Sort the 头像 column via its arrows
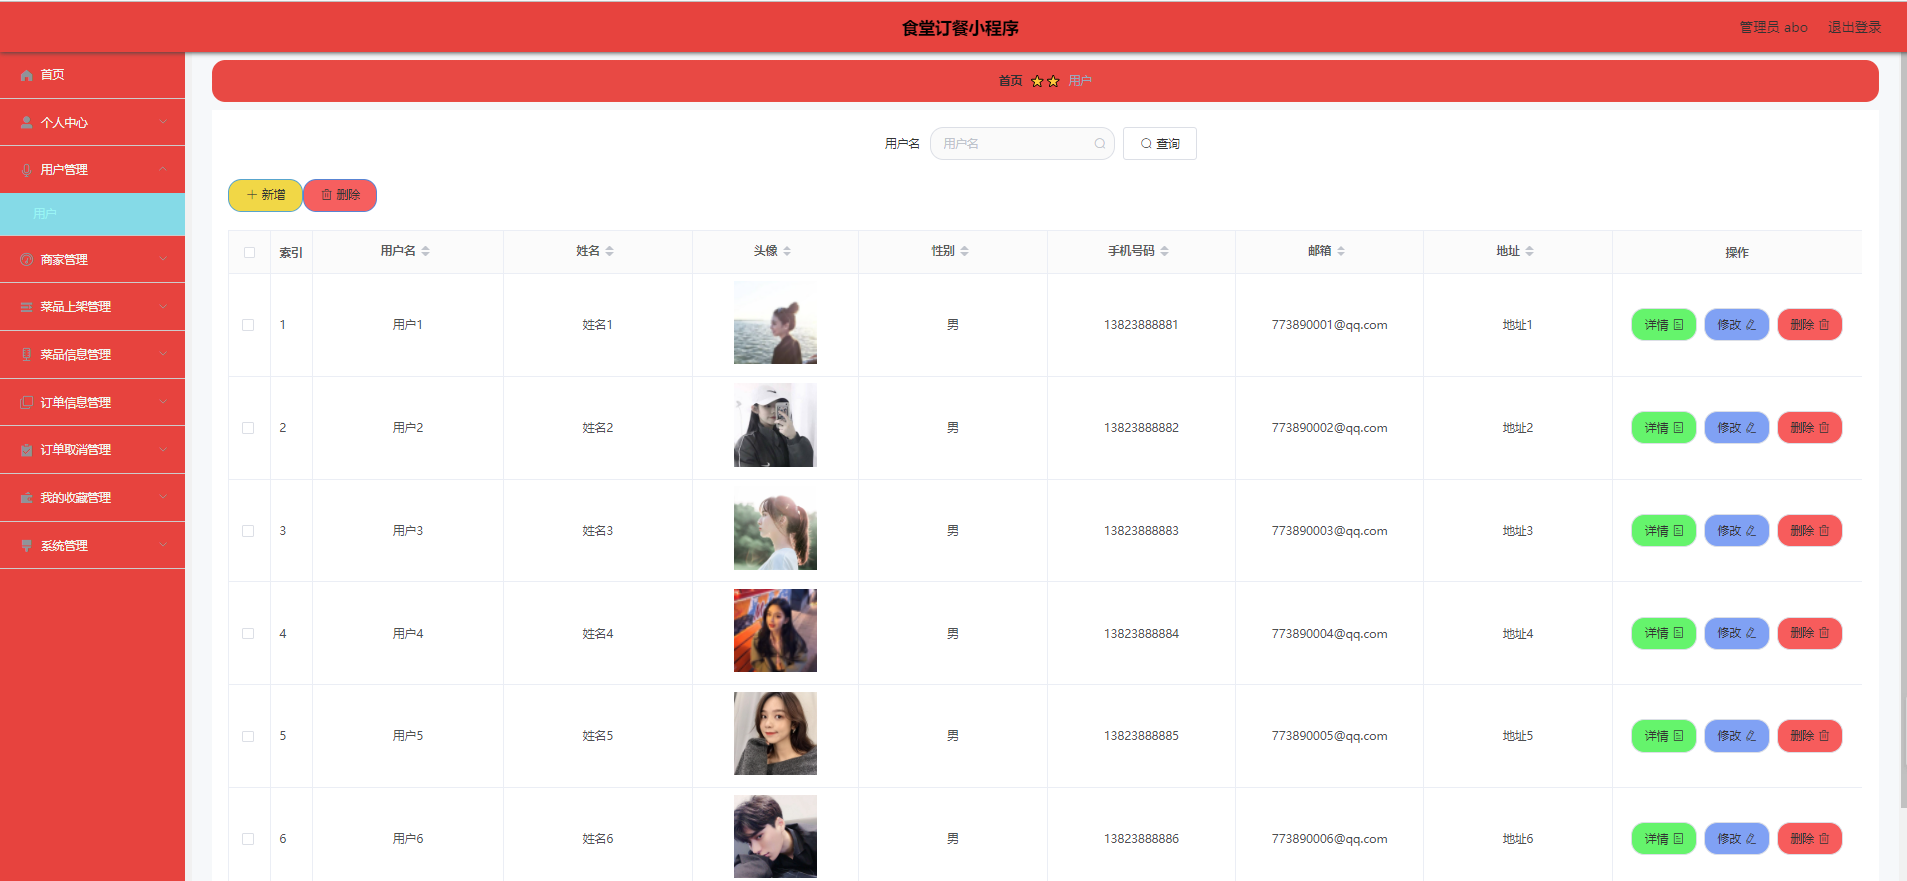The height and width of the screenshot is (881, 1907). coord(787,251)
